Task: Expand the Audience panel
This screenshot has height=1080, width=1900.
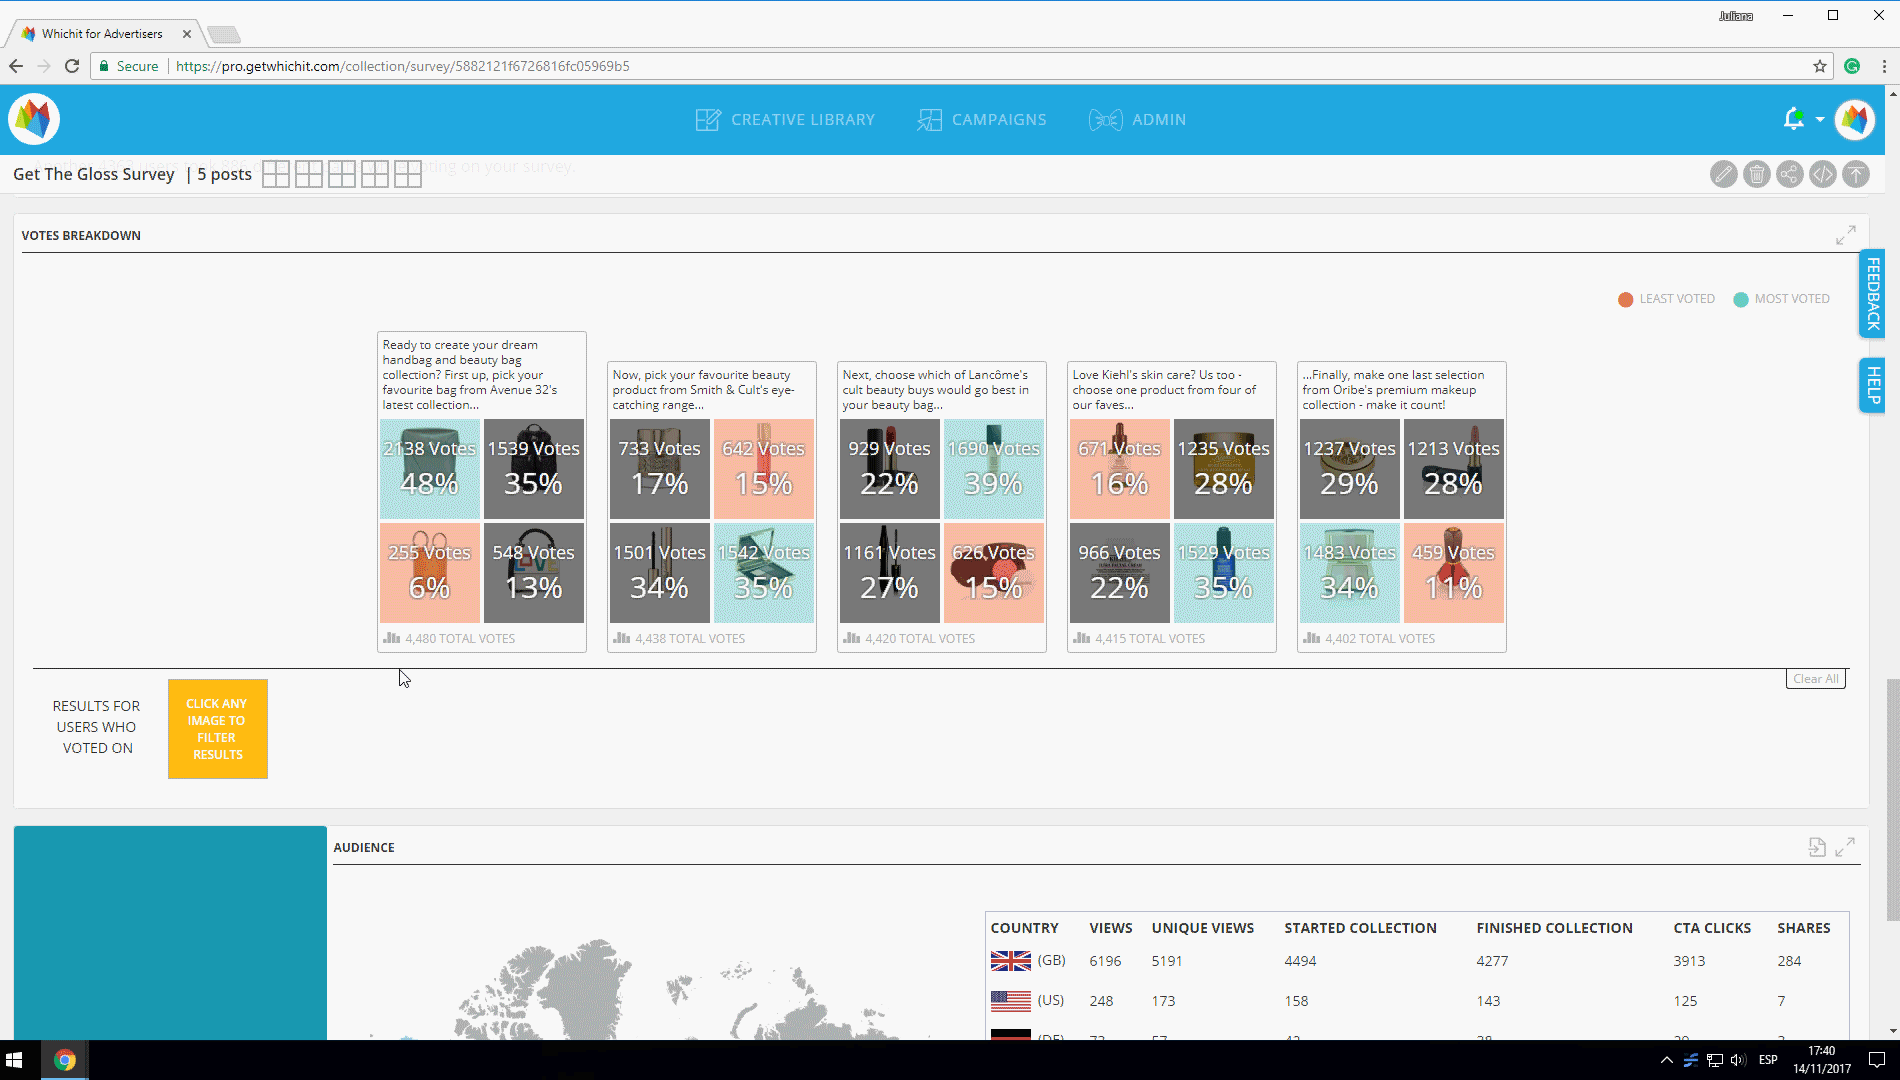Action: [x=1845, y=847]
